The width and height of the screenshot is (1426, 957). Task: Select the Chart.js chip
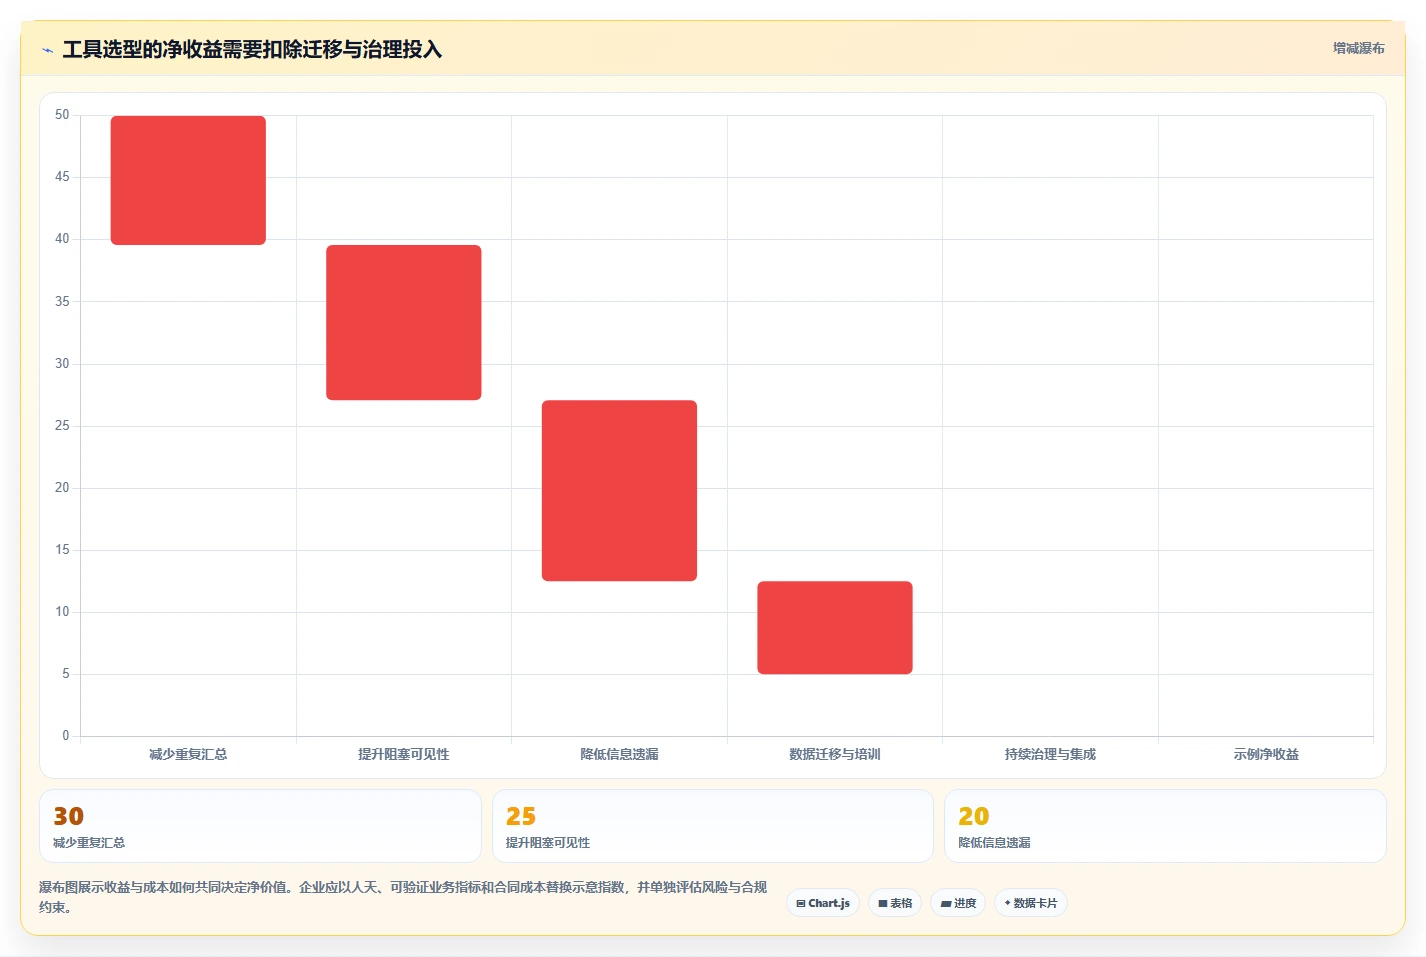pyautogui.click(x=823, y=903)
